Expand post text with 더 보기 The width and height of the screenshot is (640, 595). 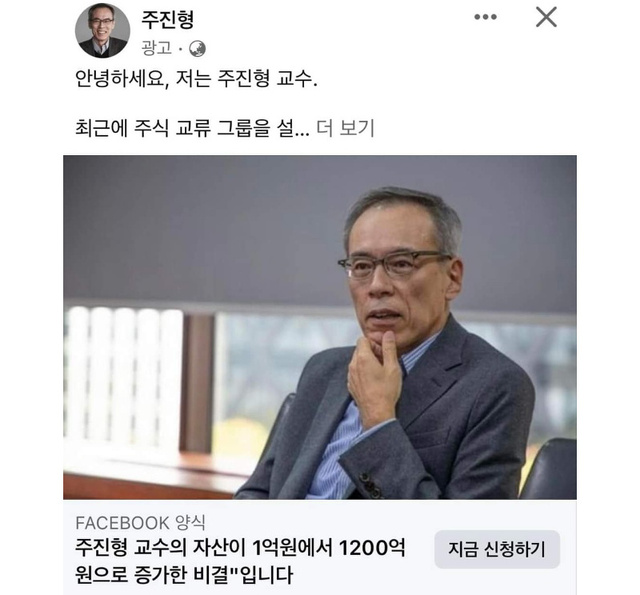[345, 128]
